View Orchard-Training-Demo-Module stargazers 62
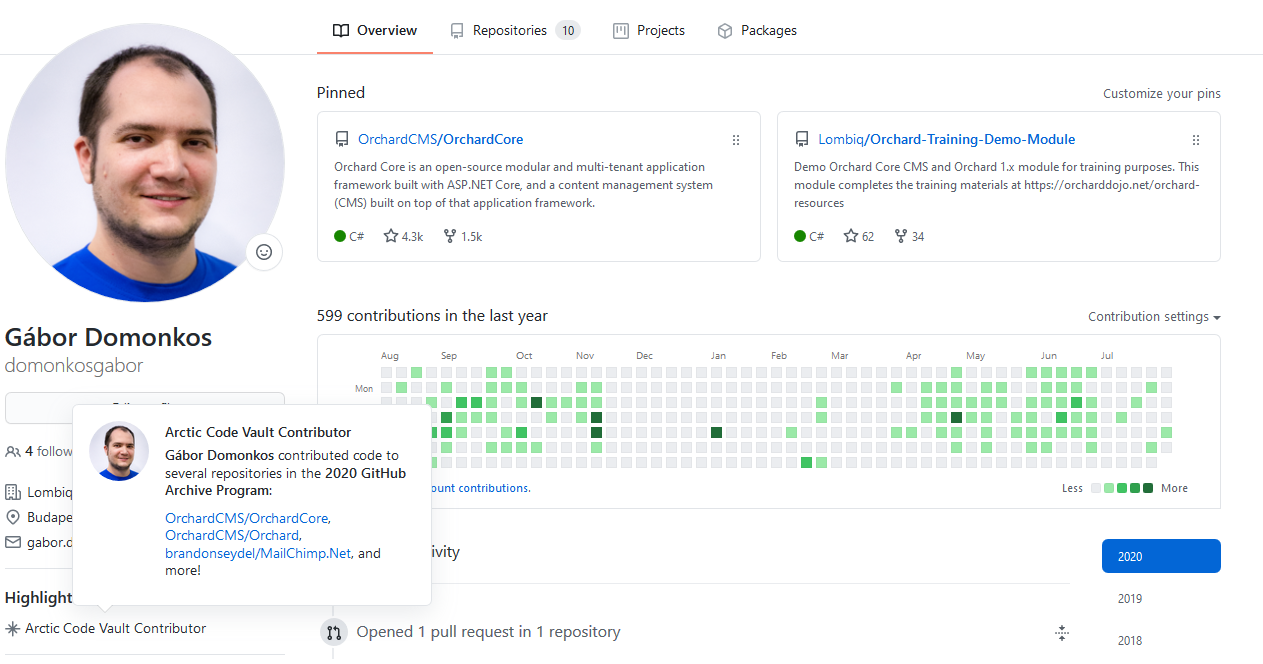The width and height of the screenshot is (1263, 664). pos(859,237)
